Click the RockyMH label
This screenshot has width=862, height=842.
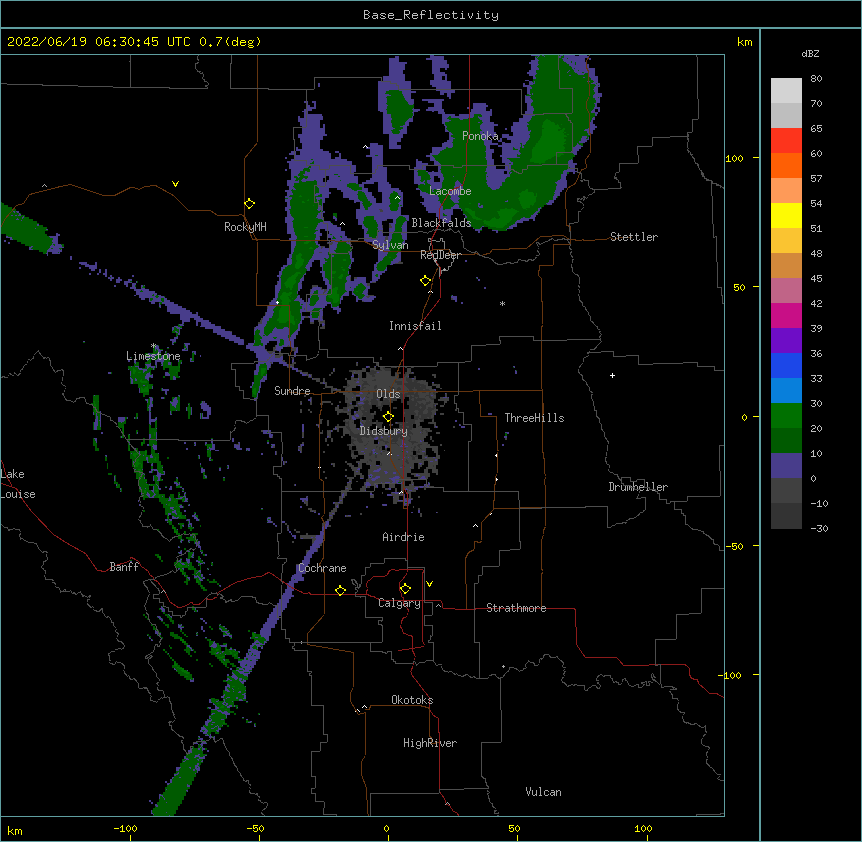pyautogui.click(x=245, y=227)
